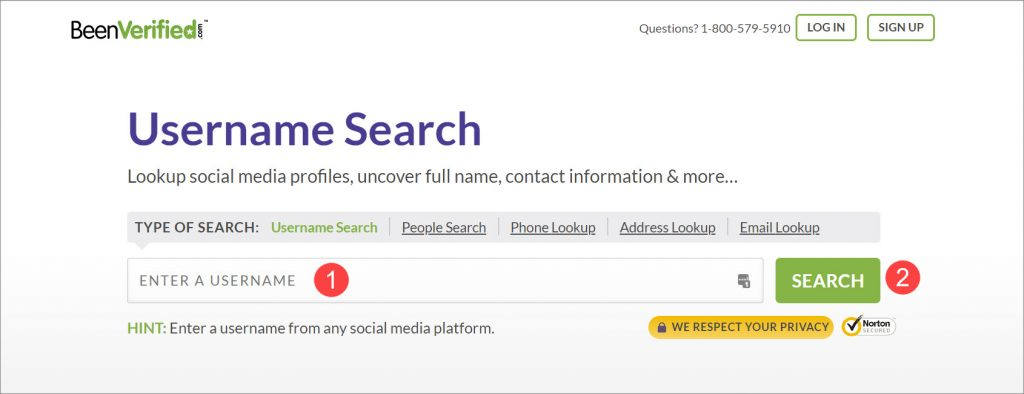
Task: Click the Norton Secured badge
Action: click(x=869, y=327)
